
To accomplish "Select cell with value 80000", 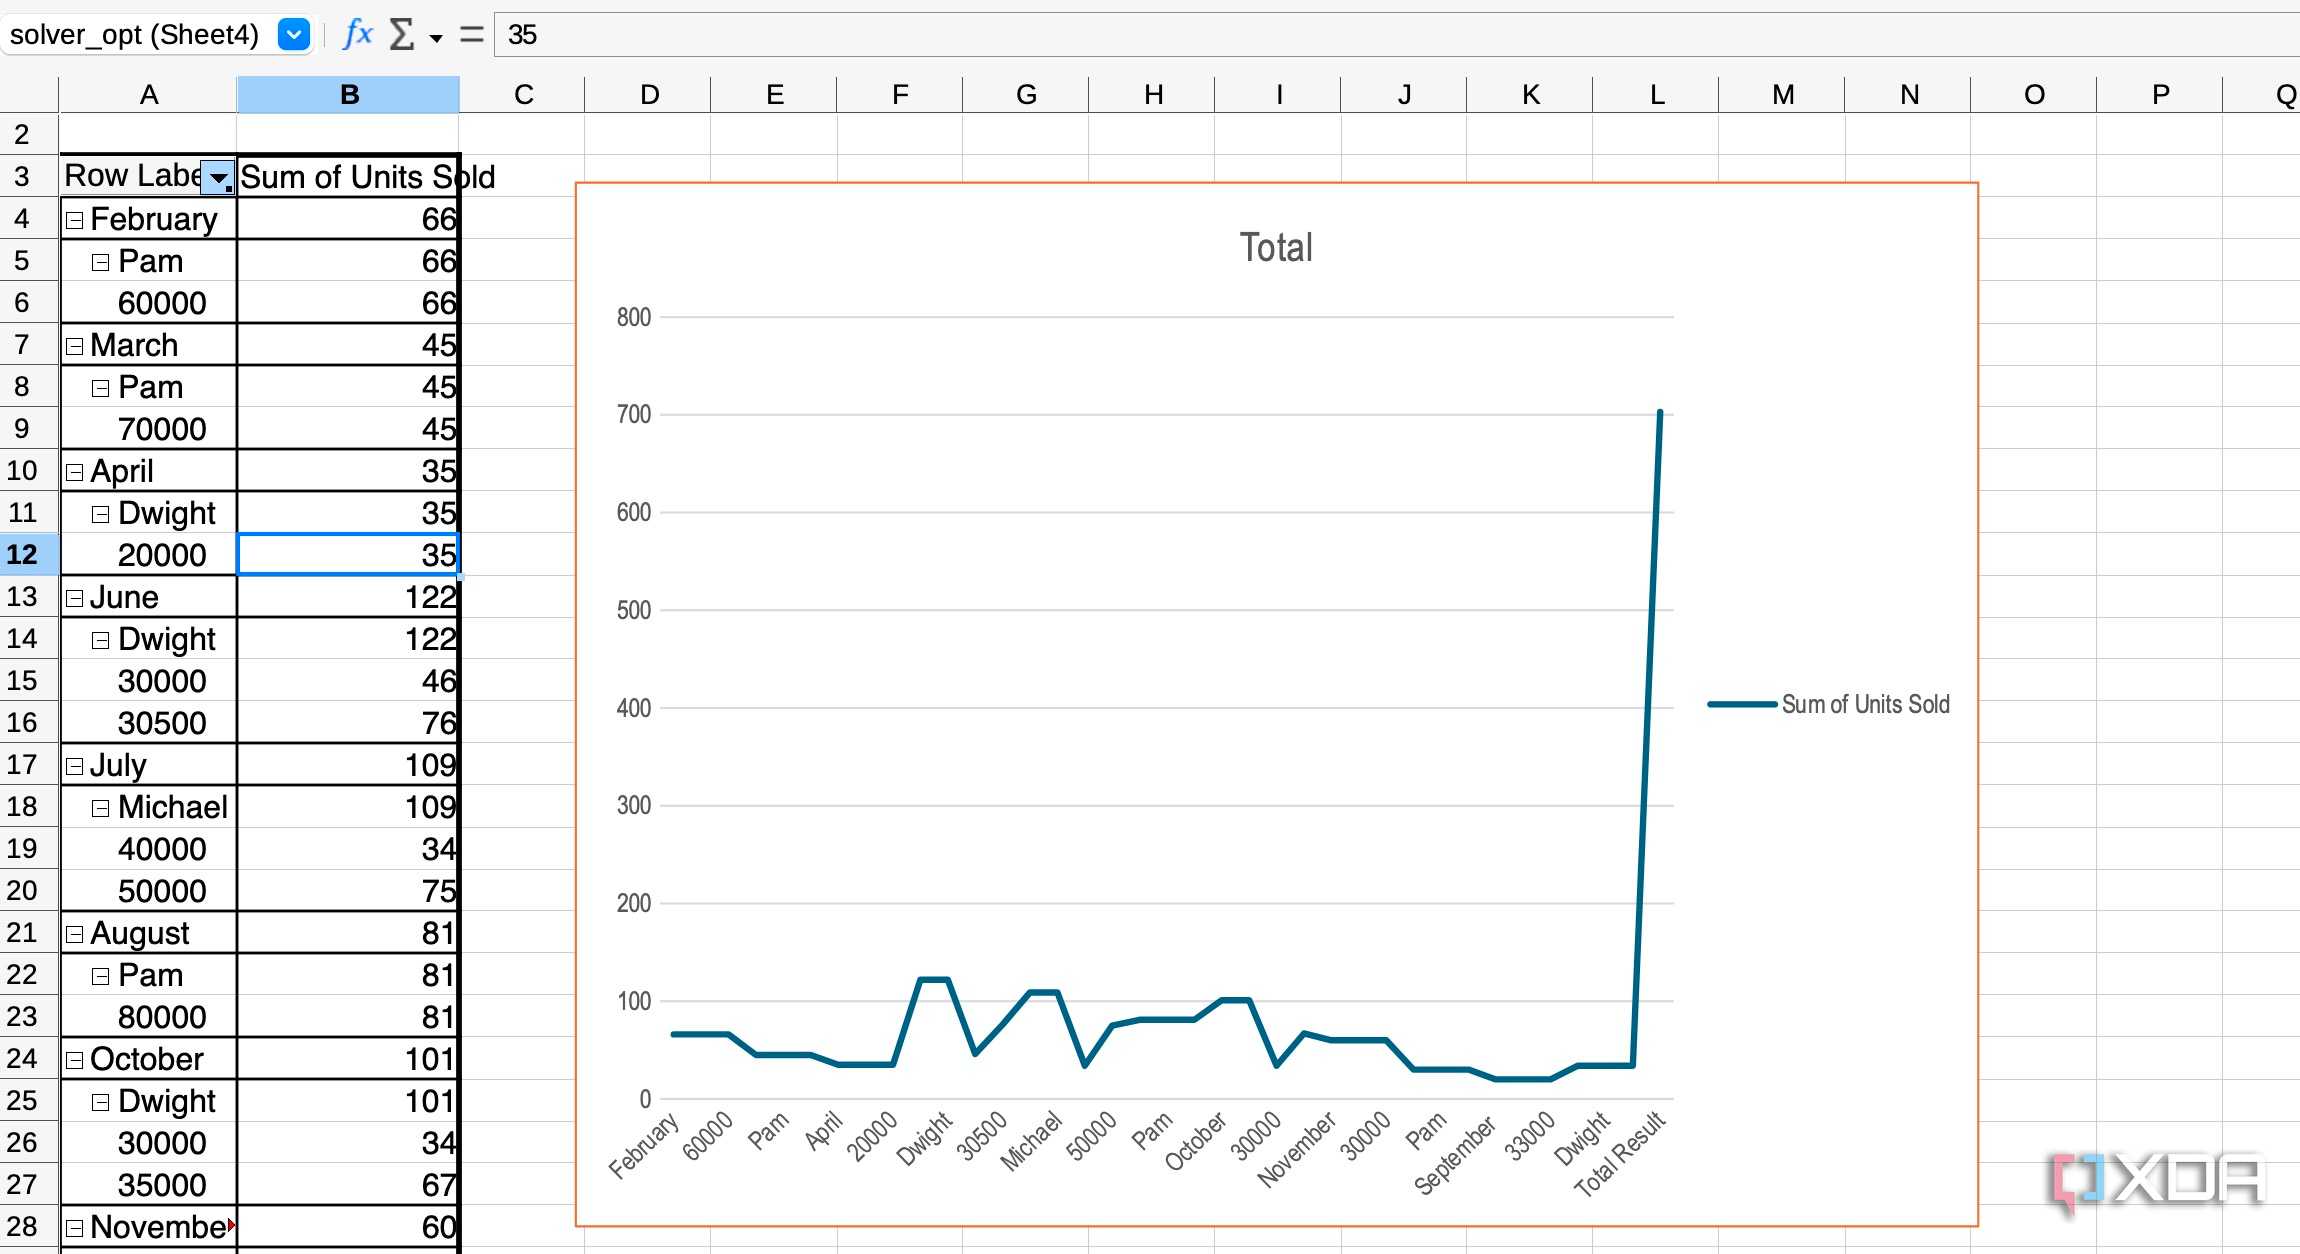I will 148,1017.
